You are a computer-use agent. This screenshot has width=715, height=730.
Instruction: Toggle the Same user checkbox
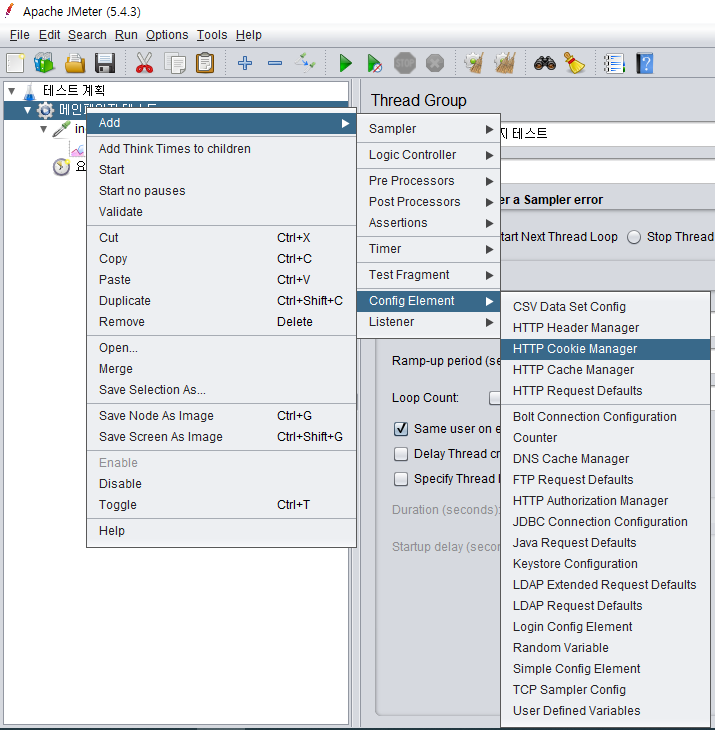click(401, 429)
